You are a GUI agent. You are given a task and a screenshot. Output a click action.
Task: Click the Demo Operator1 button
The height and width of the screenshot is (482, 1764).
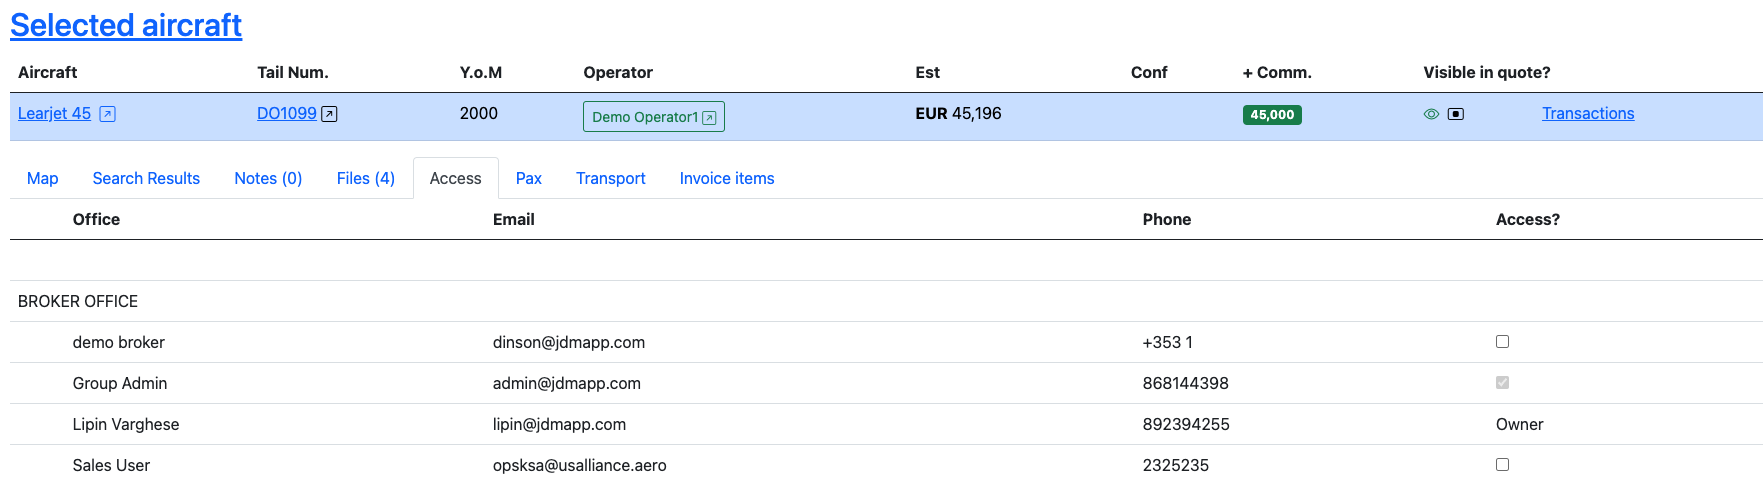pos(645,117)
